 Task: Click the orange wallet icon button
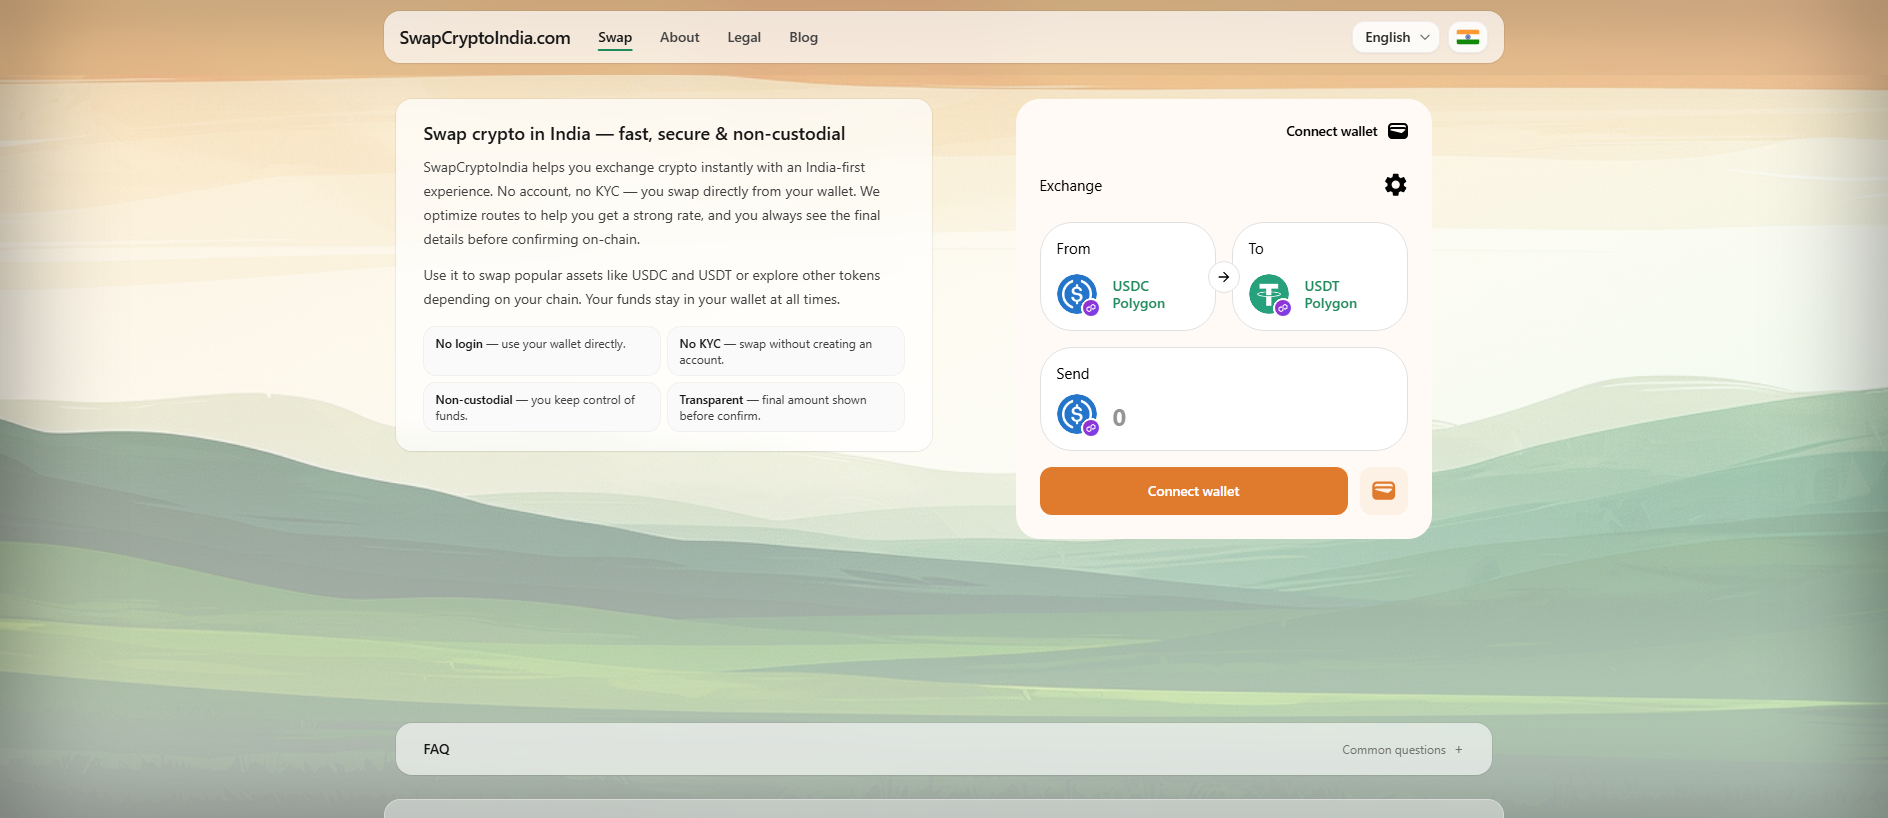tap(1384, 491)
